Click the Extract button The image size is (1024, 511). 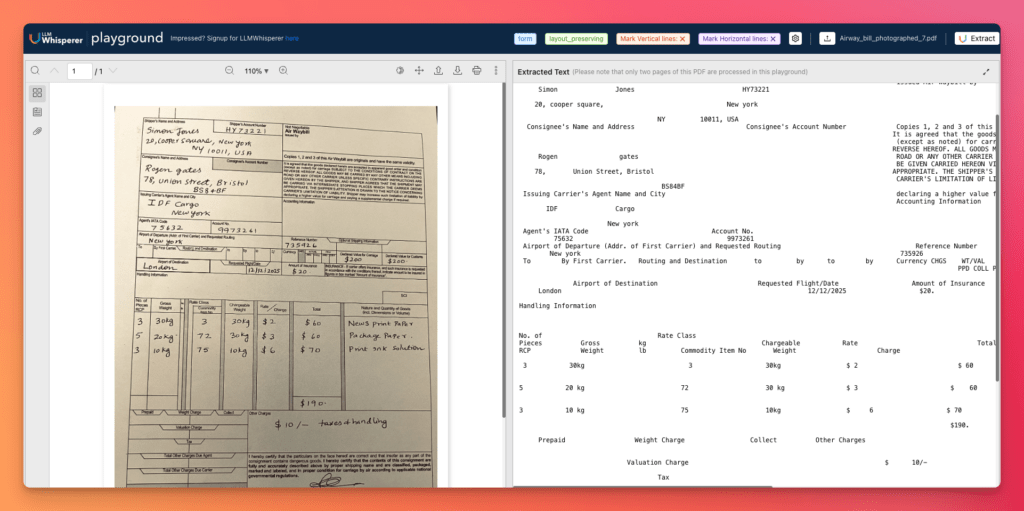[975, 38]
